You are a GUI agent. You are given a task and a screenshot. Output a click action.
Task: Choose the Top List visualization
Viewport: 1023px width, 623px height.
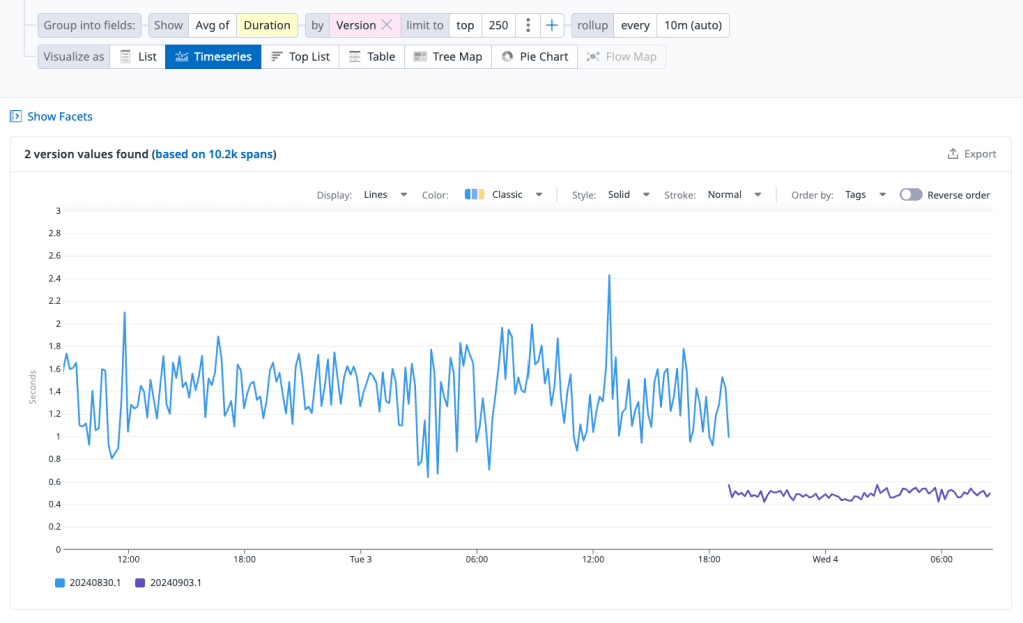[300, 57]
